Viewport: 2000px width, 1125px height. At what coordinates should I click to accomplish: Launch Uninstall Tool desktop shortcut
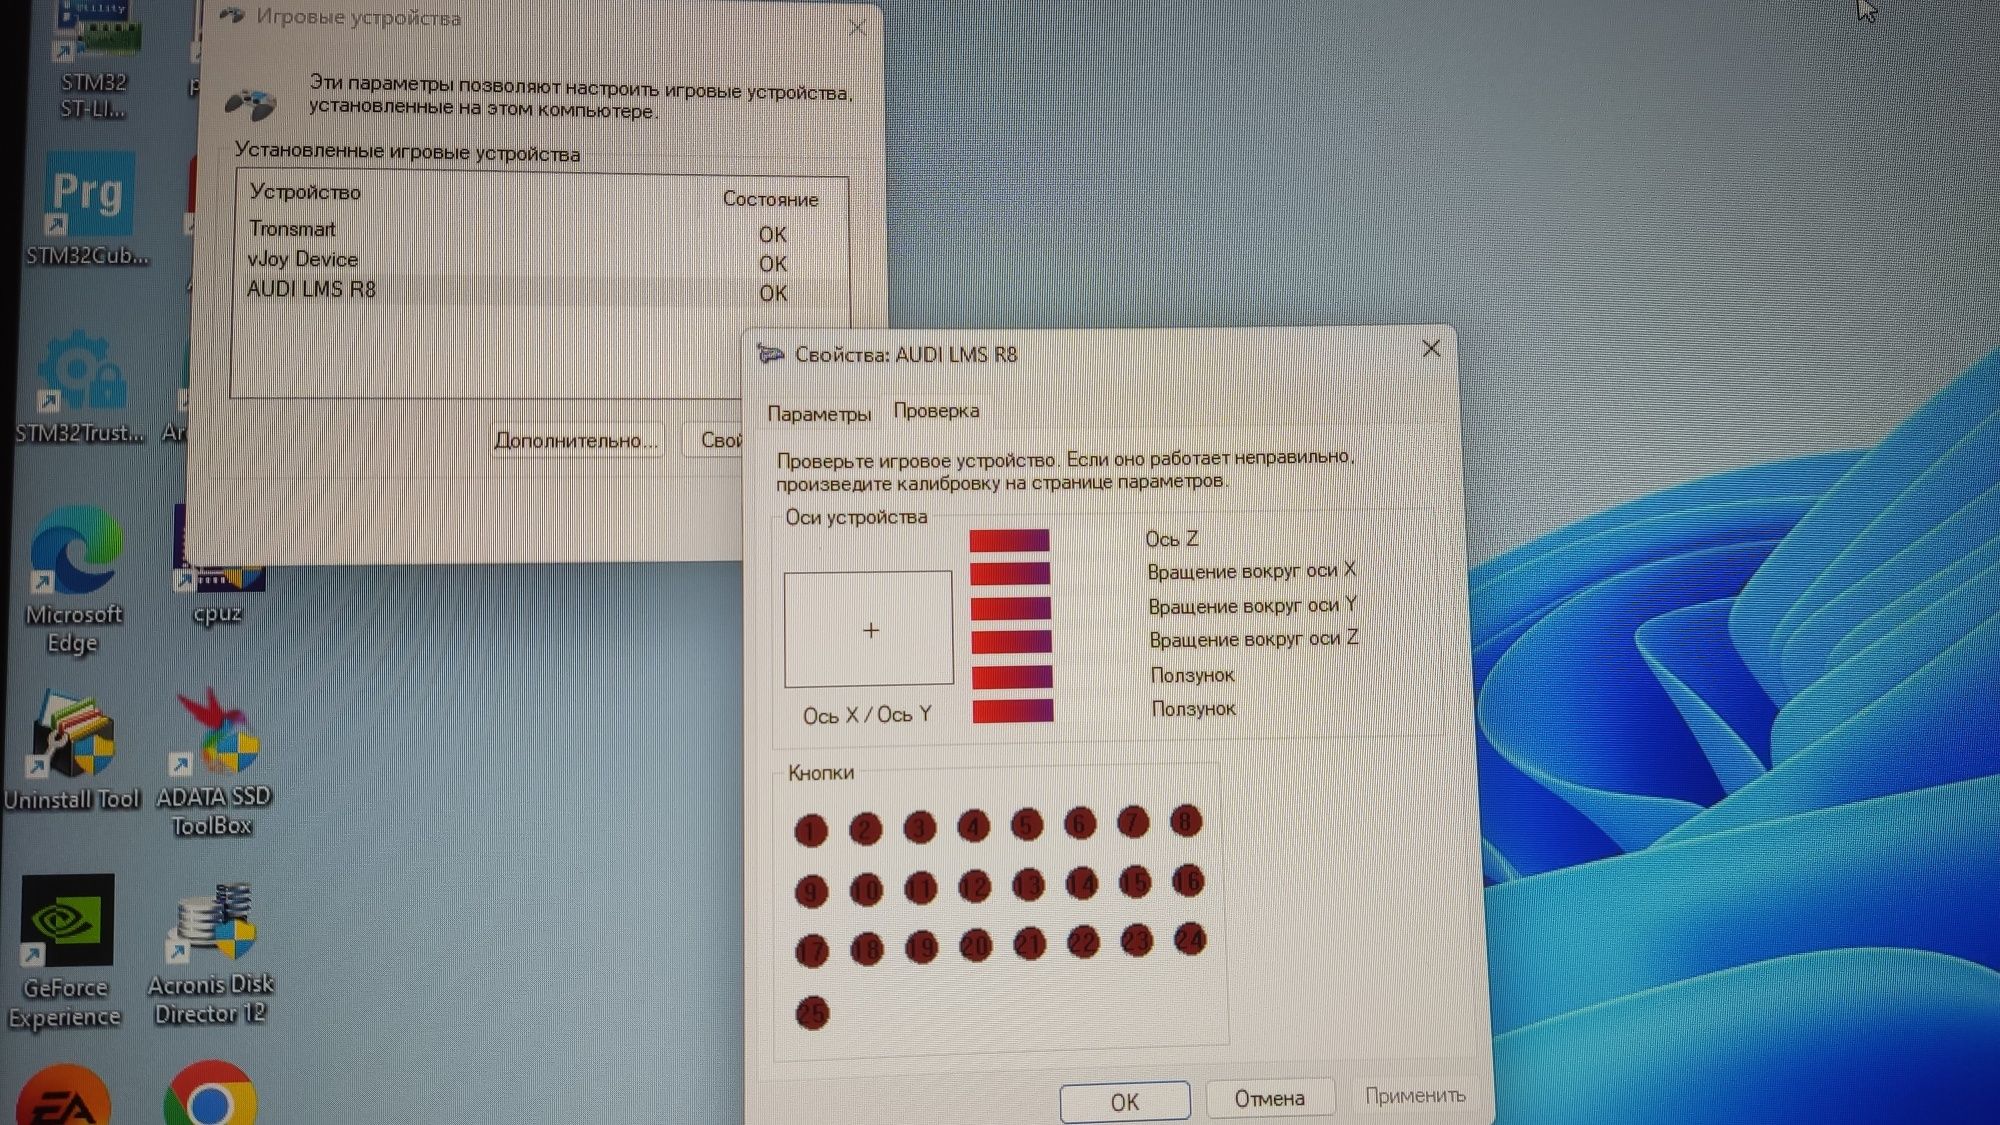[x=72, y=752]
